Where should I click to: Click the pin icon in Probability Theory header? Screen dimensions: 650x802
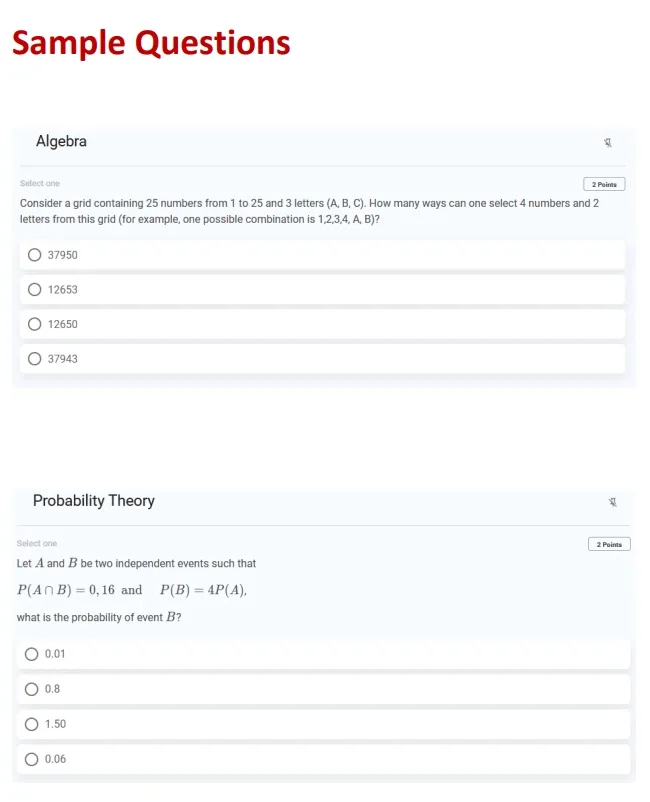pos(613,502)
